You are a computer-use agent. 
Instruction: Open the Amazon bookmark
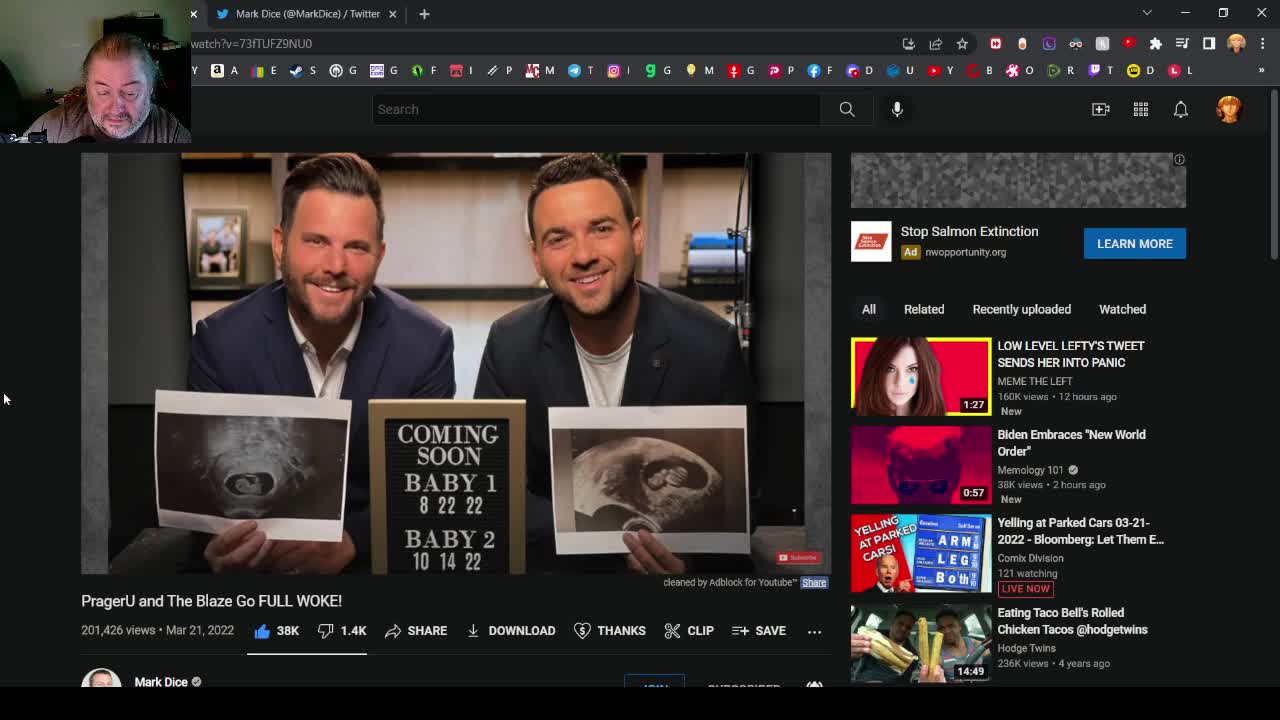click(x=224, y=71)
